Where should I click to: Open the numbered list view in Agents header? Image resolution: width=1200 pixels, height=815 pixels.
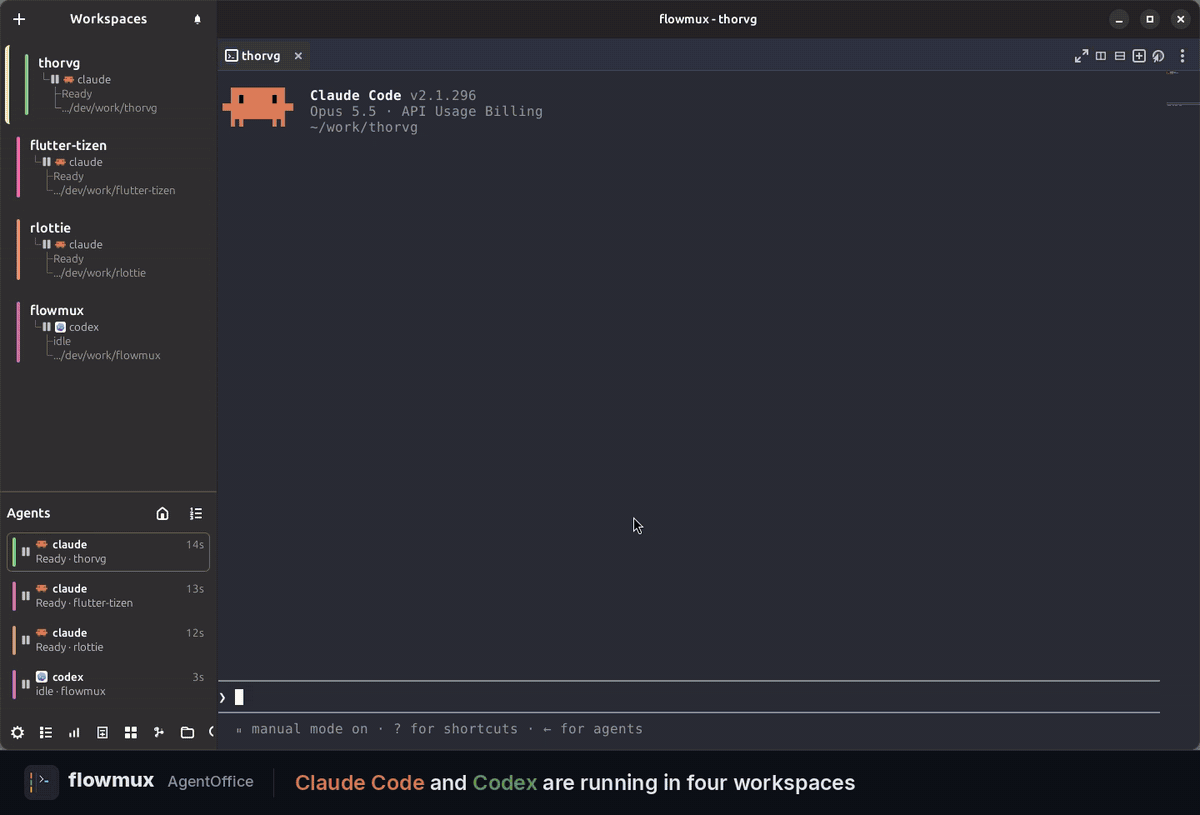click(196, 513)
